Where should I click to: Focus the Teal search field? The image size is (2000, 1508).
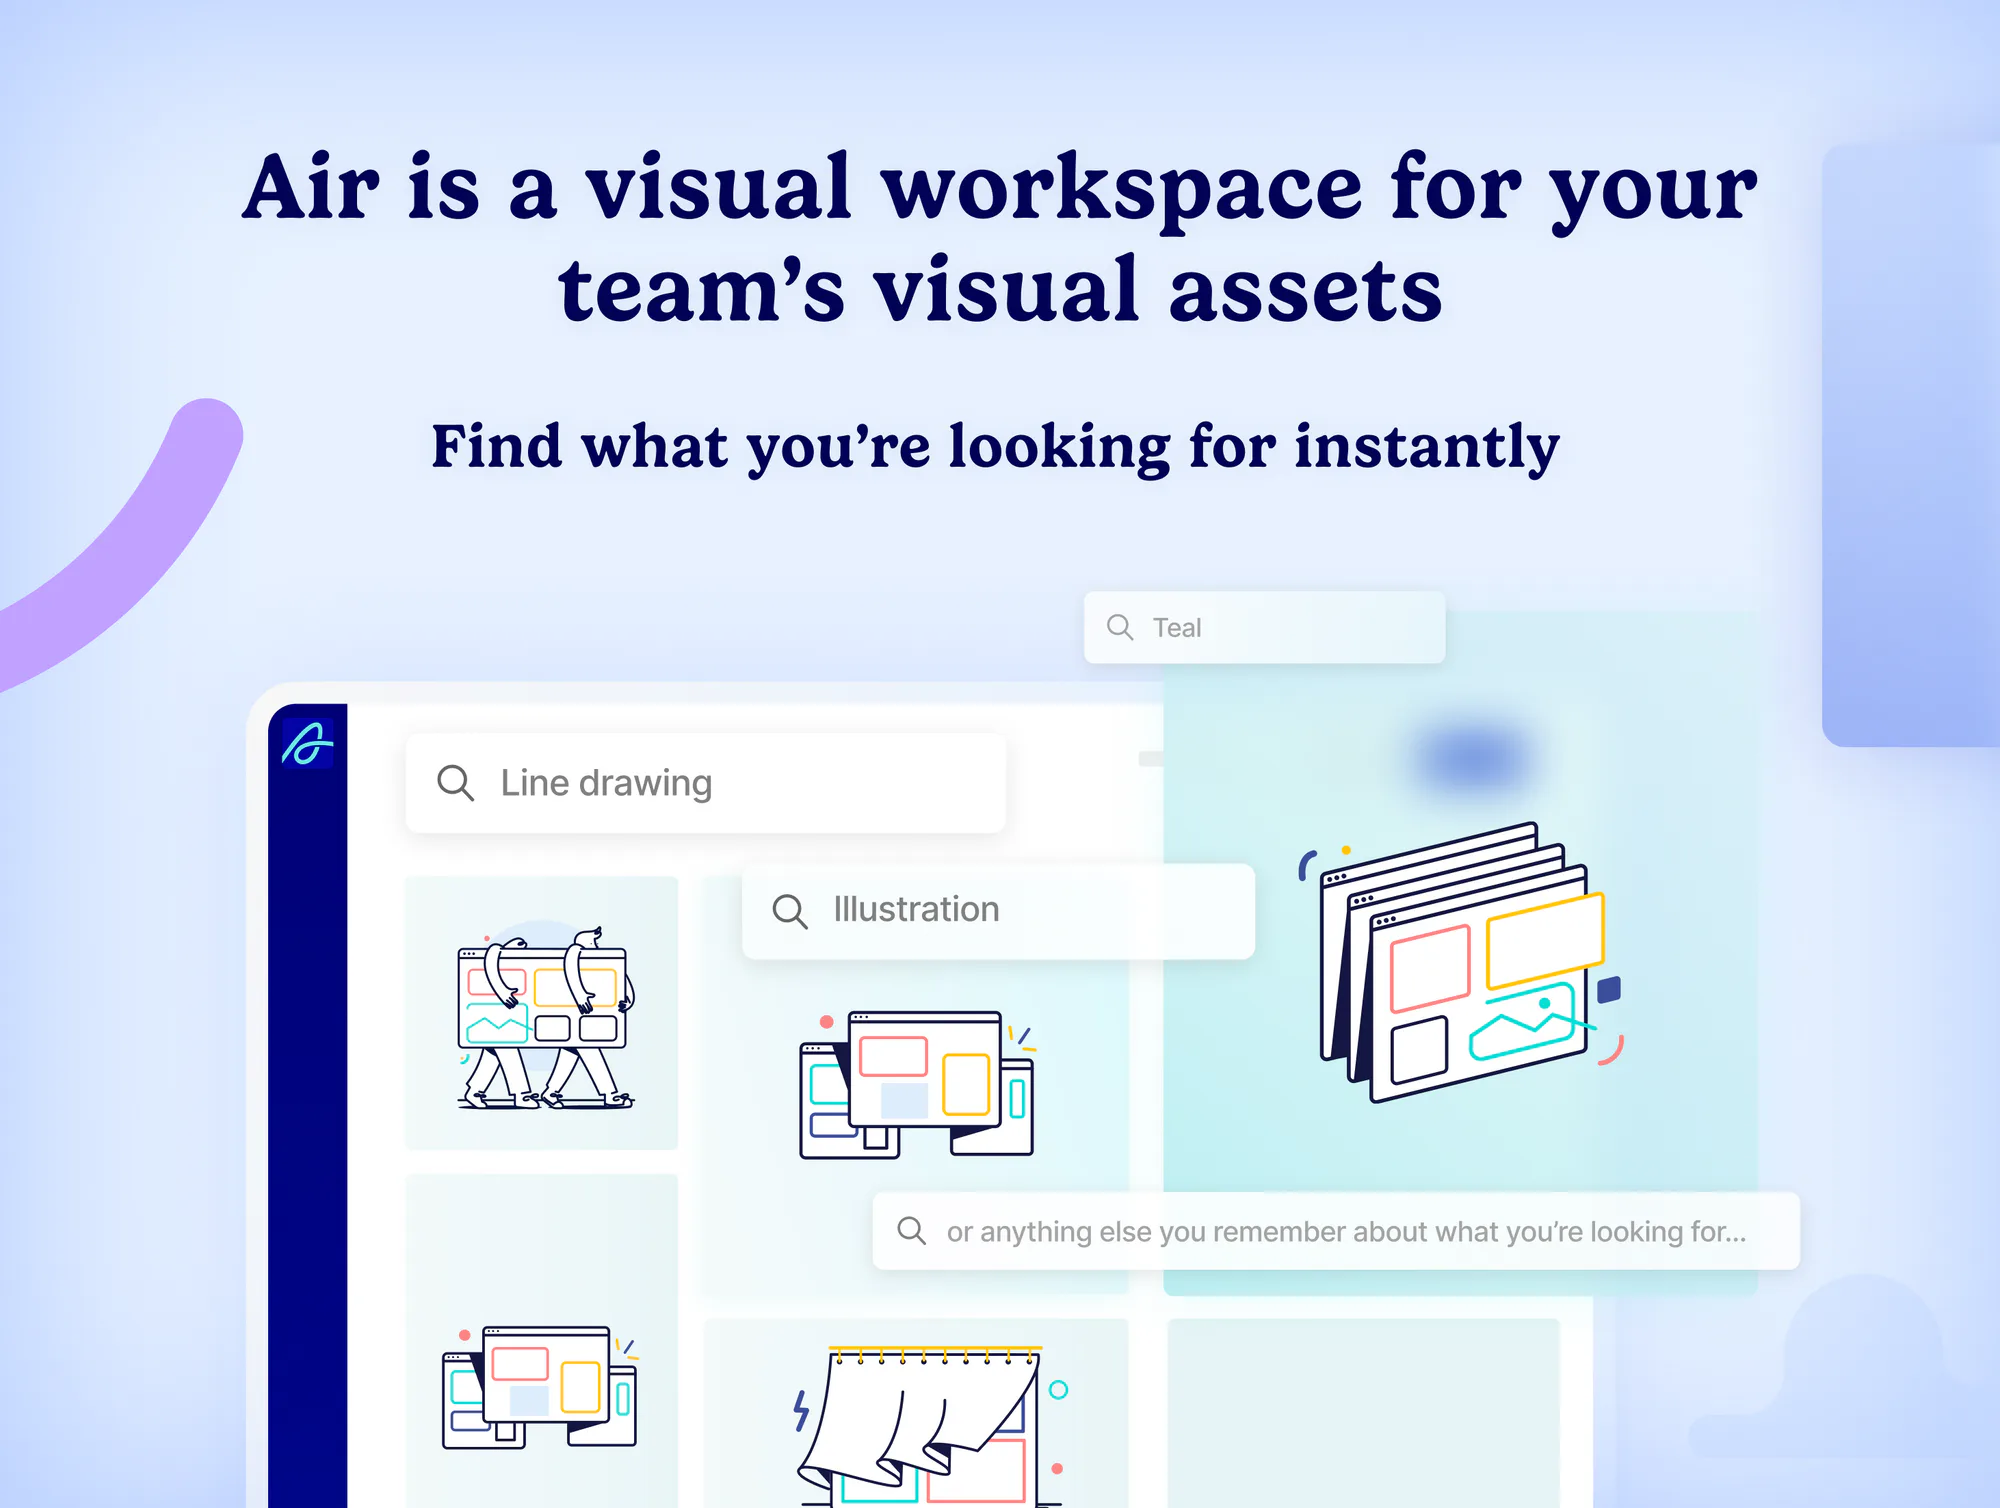pyautogui.click(x=1264, y=627)
